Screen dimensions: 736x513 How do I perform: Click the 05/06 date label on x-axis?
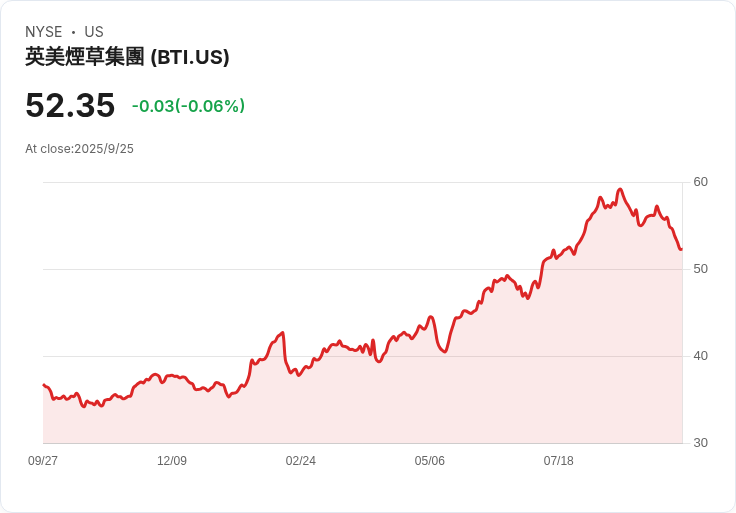(x=429, y=461)
